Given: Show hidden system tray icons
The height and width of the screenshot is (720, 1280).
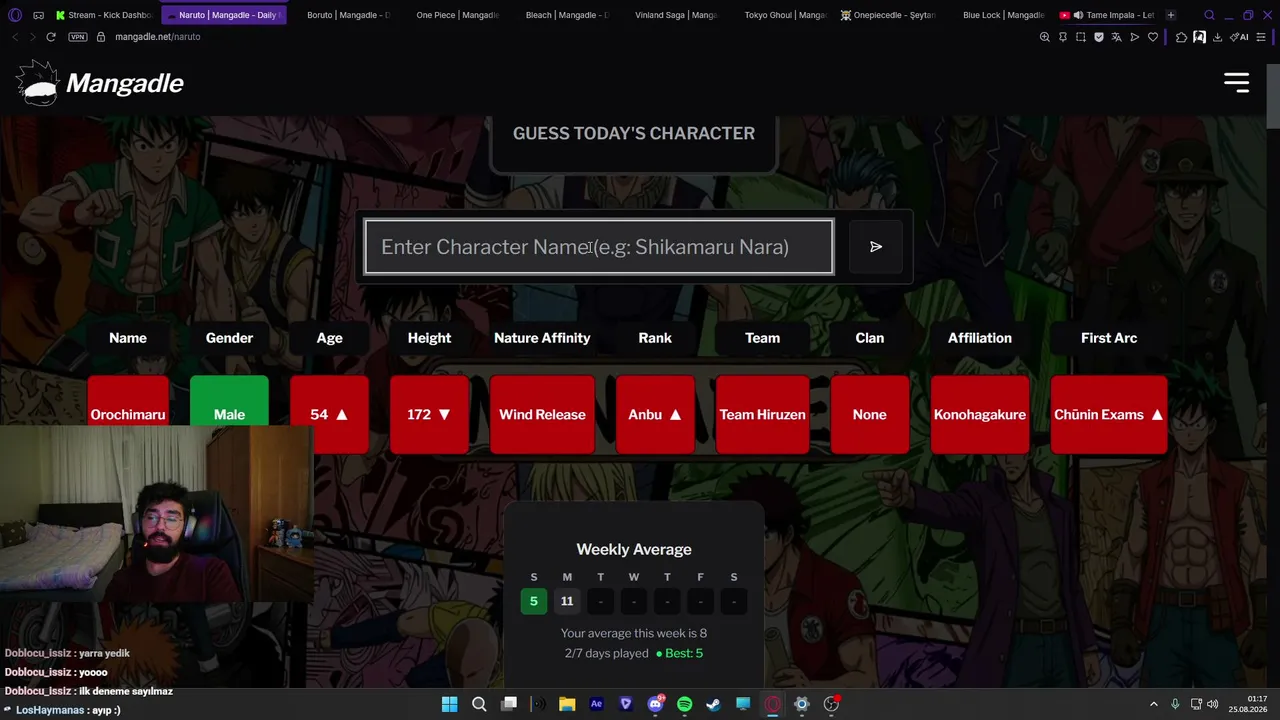Looking at the screenshot, I should coord(1153,704).
